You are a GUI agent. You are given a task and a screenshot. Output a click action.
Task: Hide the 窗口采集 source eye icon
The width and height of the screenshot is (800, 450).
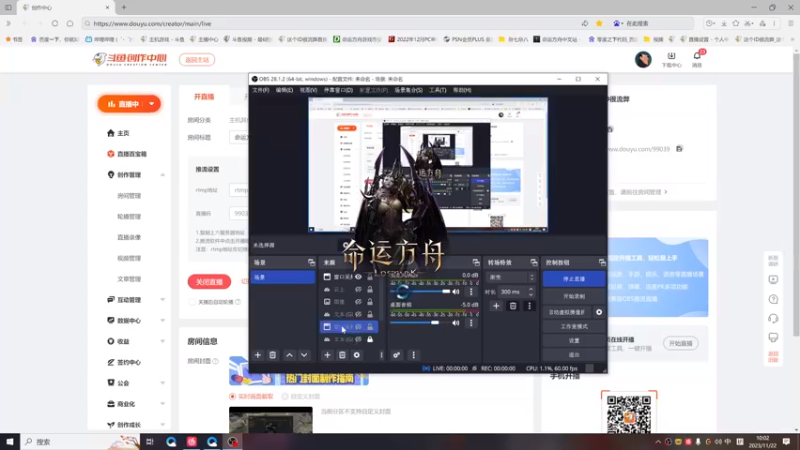click(x=358, y=277)
